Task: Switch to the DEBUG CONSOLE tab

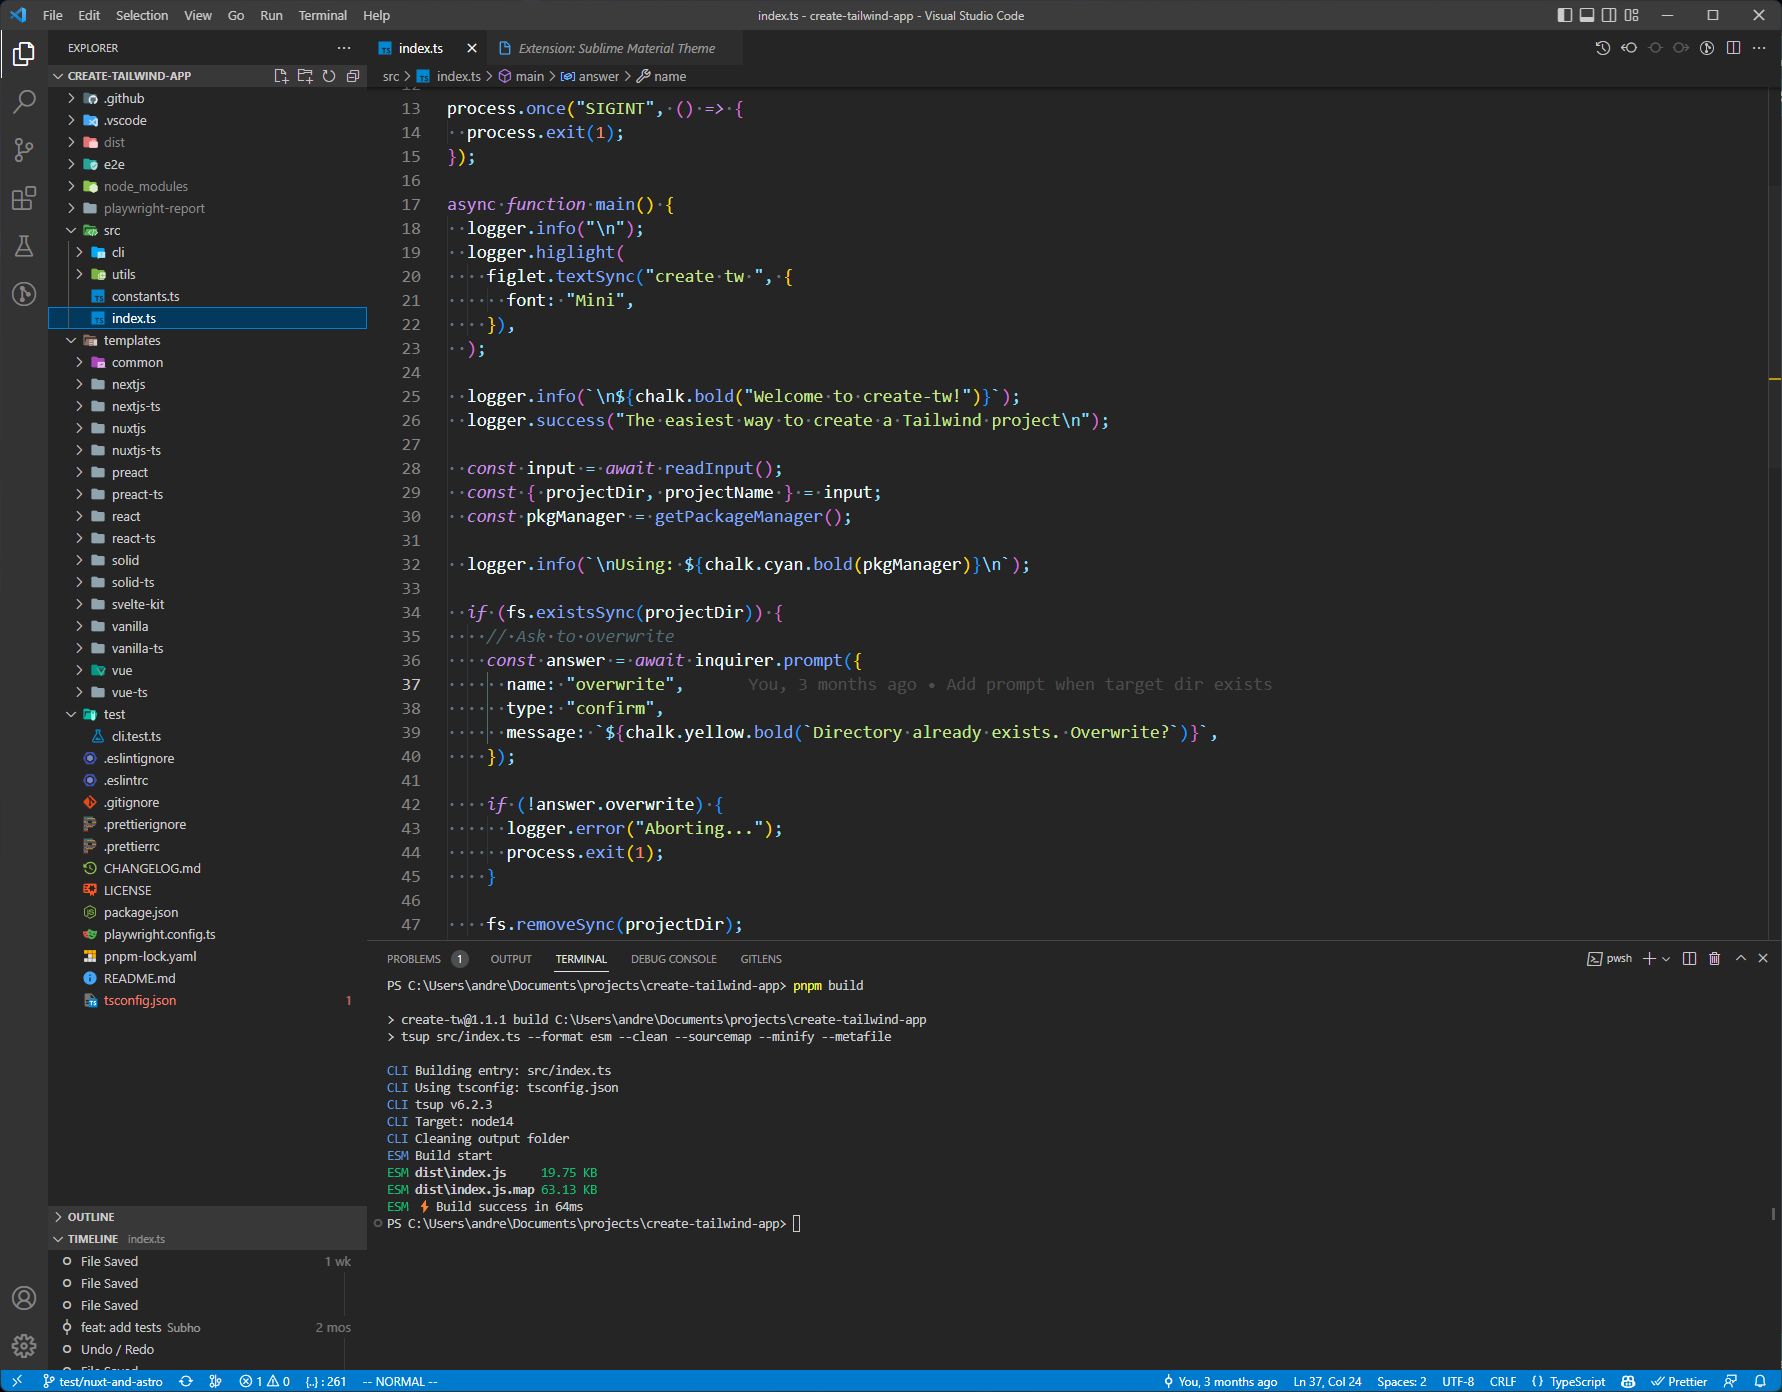Action: (674, 958)
